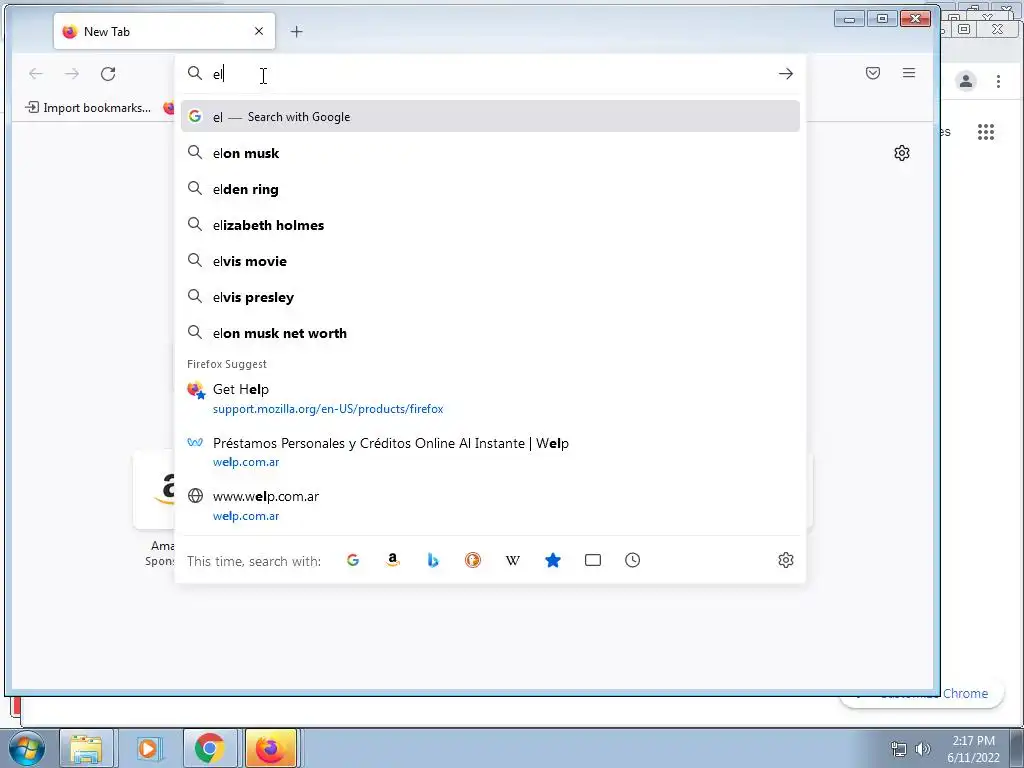Choose the 'elon musk' suggestion

point(490,153)
